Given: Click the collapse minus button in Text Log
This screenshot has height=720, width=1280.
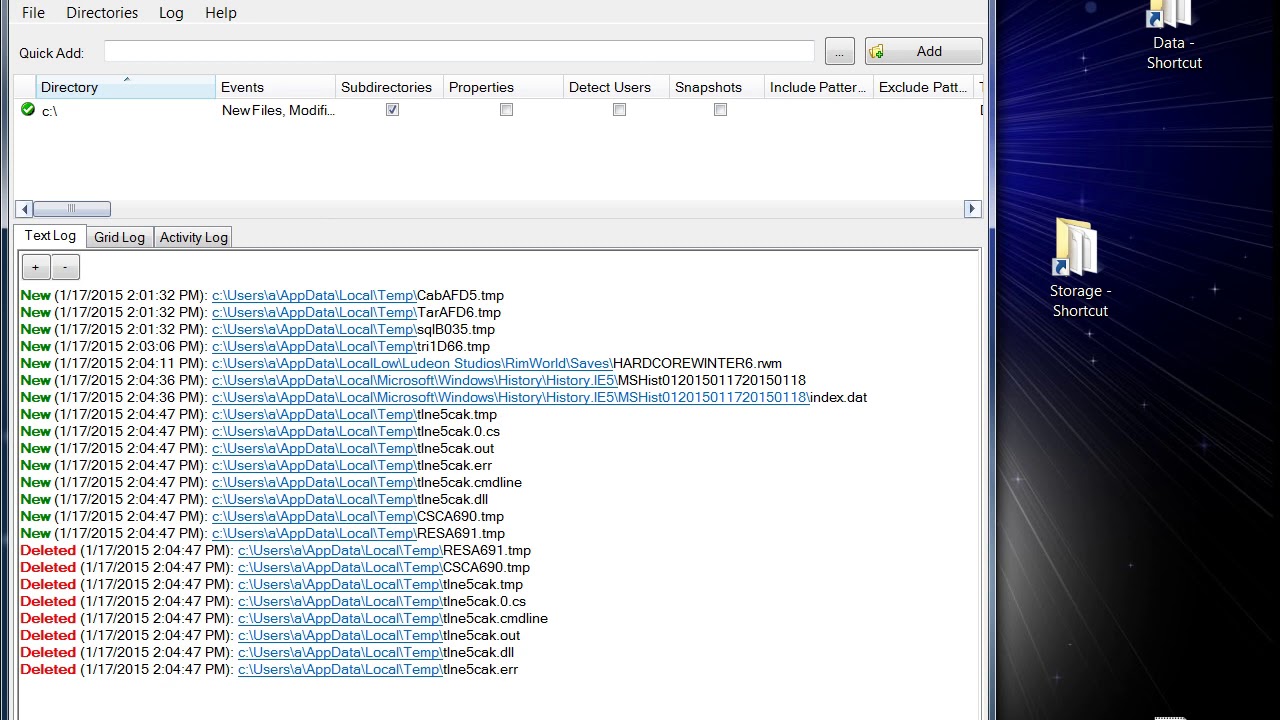Looking at the screenshot, I should click(x=65, y=267).
